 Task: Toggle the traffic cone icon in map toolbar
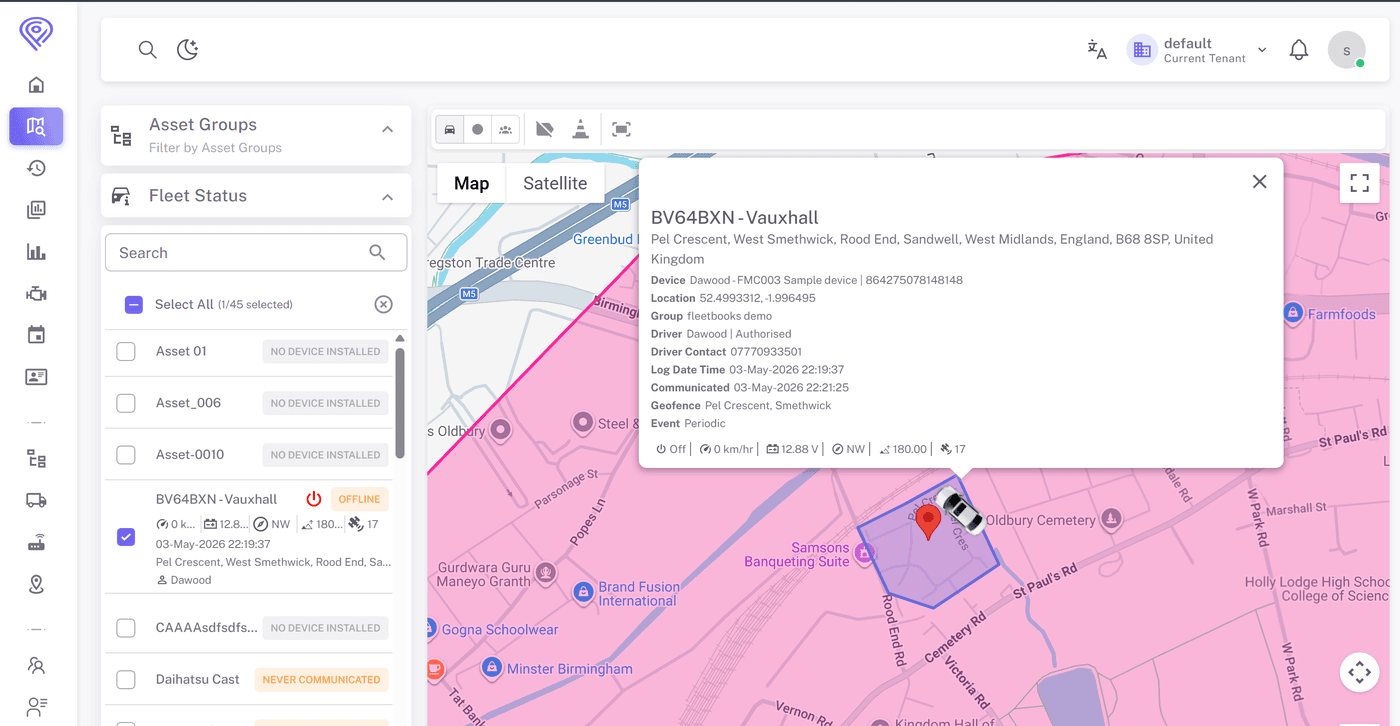point(580,129)
